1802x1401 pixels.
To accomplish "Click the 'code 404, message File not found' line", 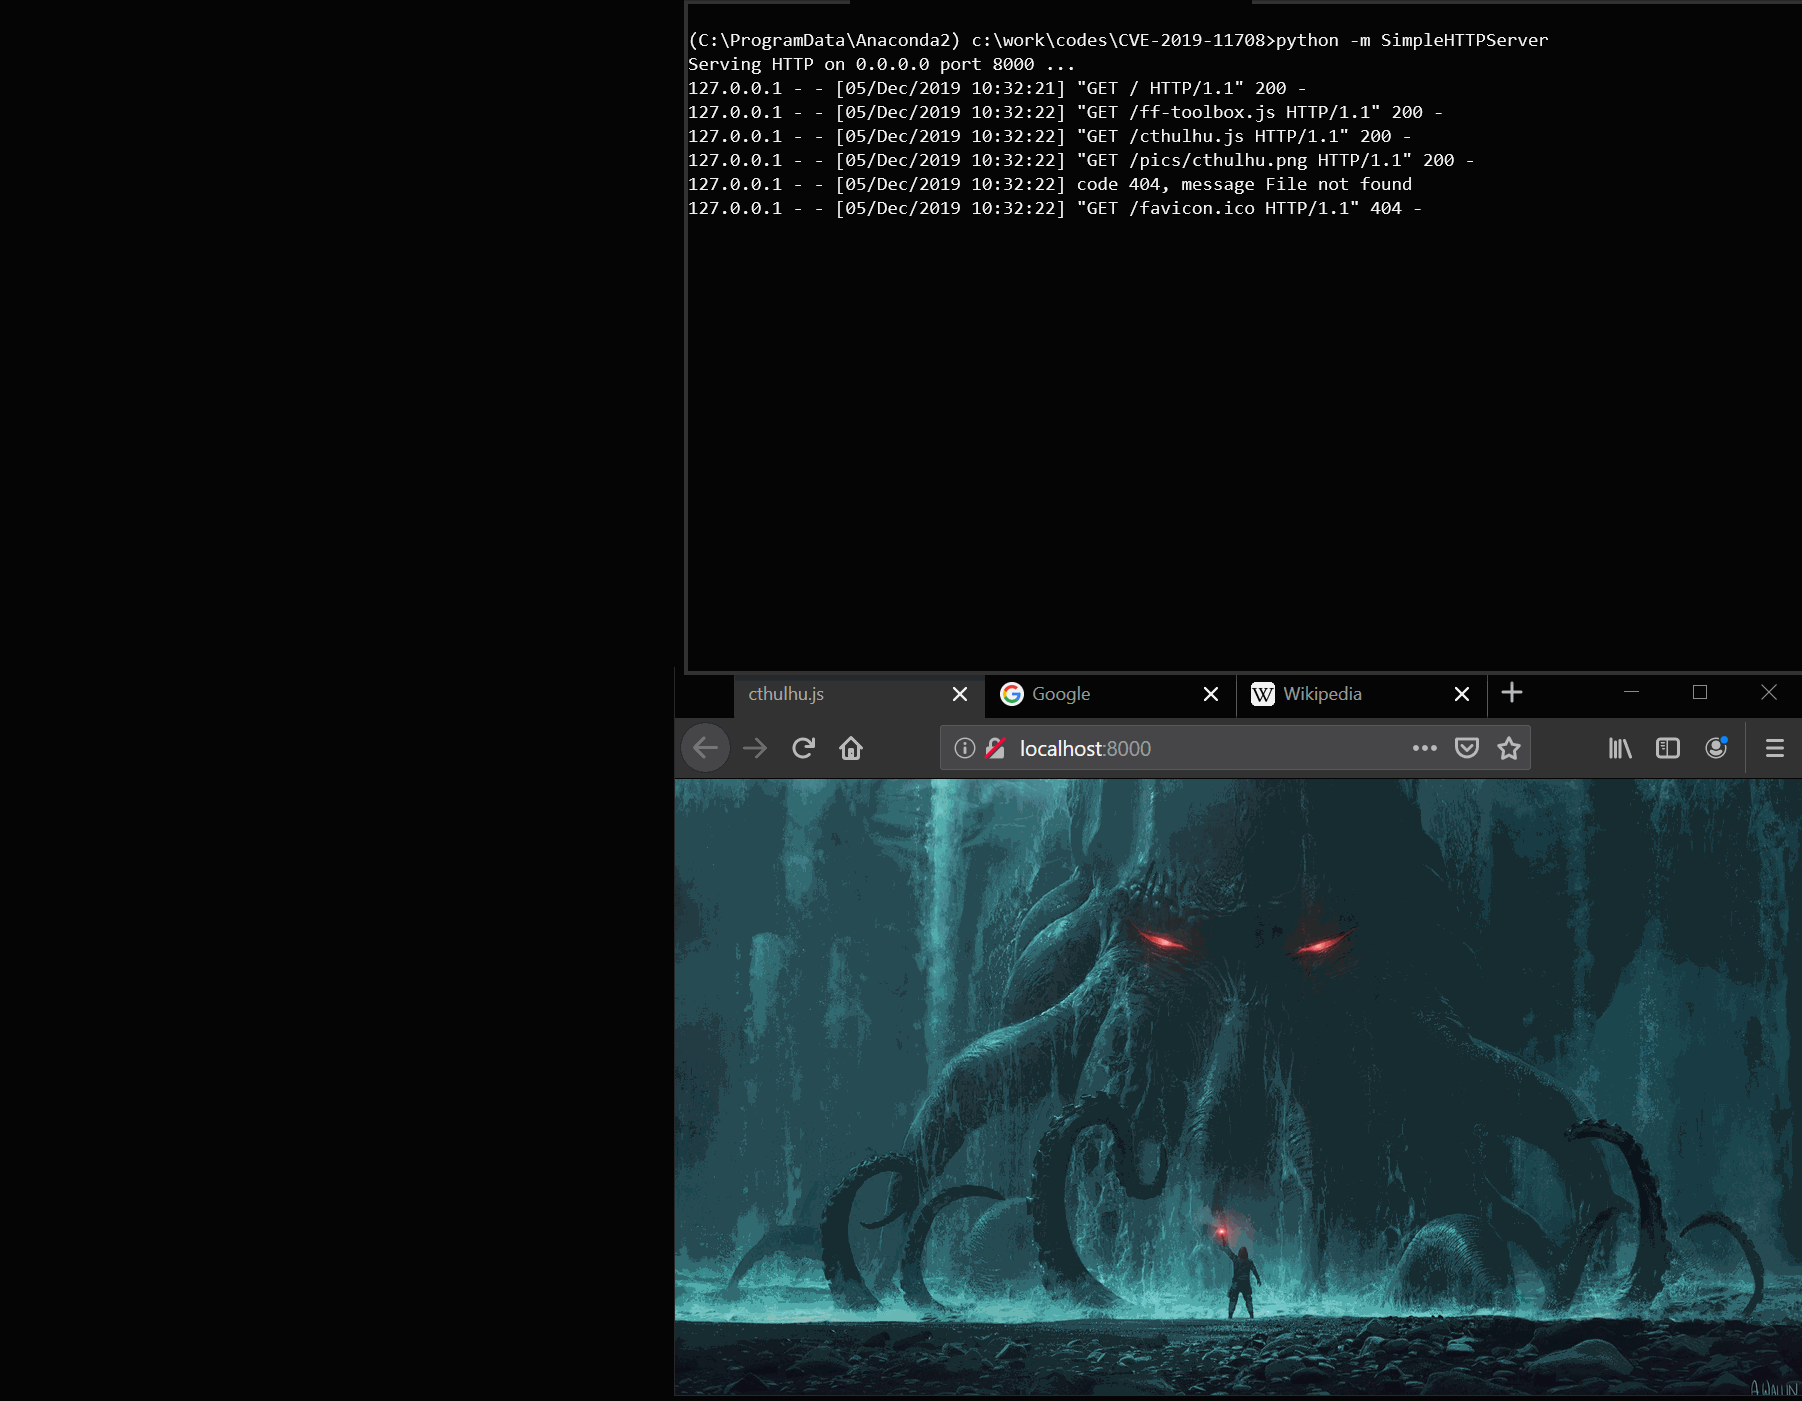I will tap(1050, 184).
